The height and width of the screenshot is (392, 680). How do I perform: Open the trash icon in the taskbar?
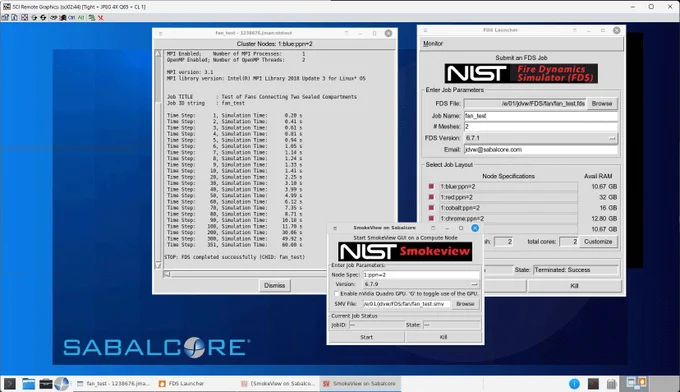(x=611, y=384)
